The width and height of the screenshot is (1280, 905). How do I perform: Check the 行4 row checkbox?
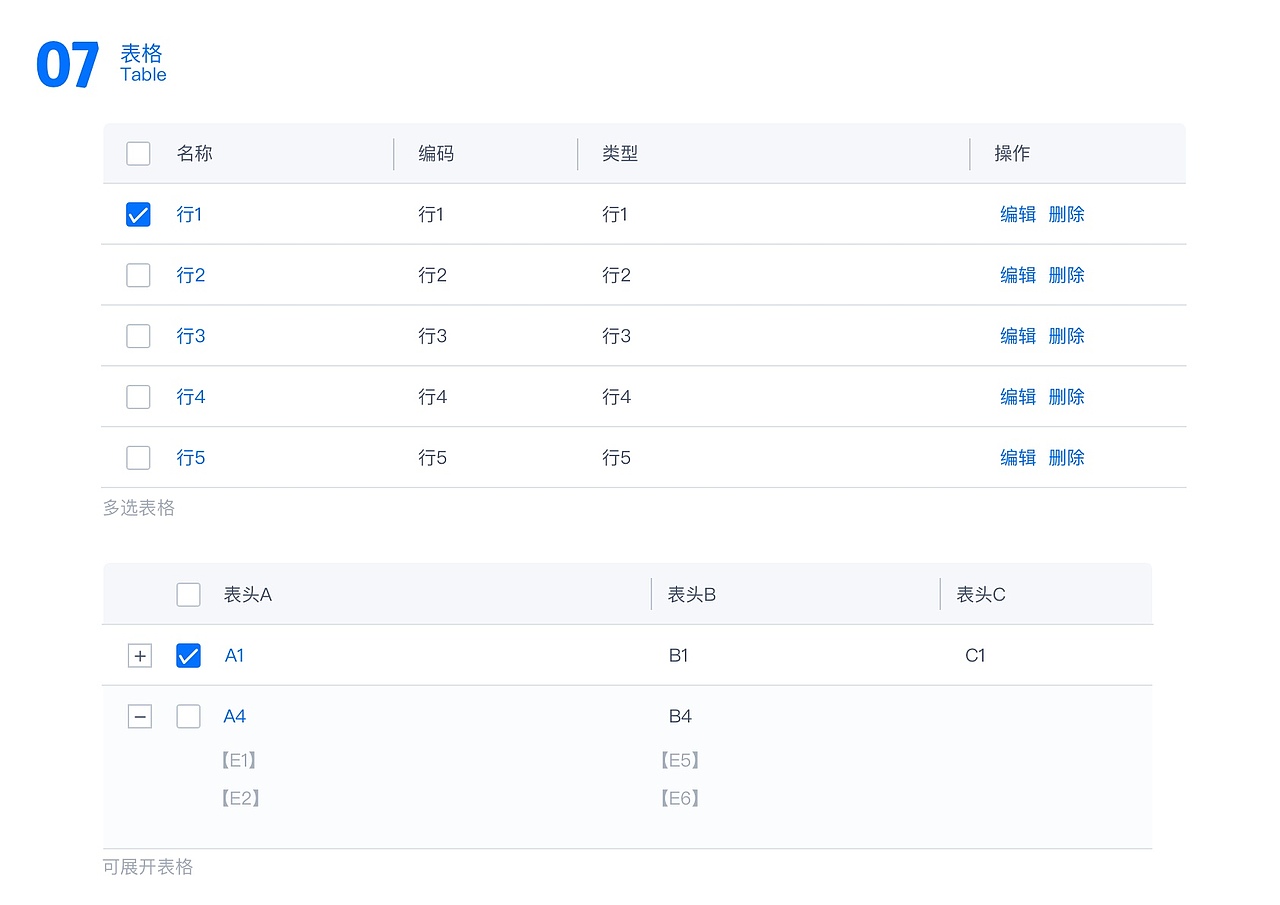point(138,397)
